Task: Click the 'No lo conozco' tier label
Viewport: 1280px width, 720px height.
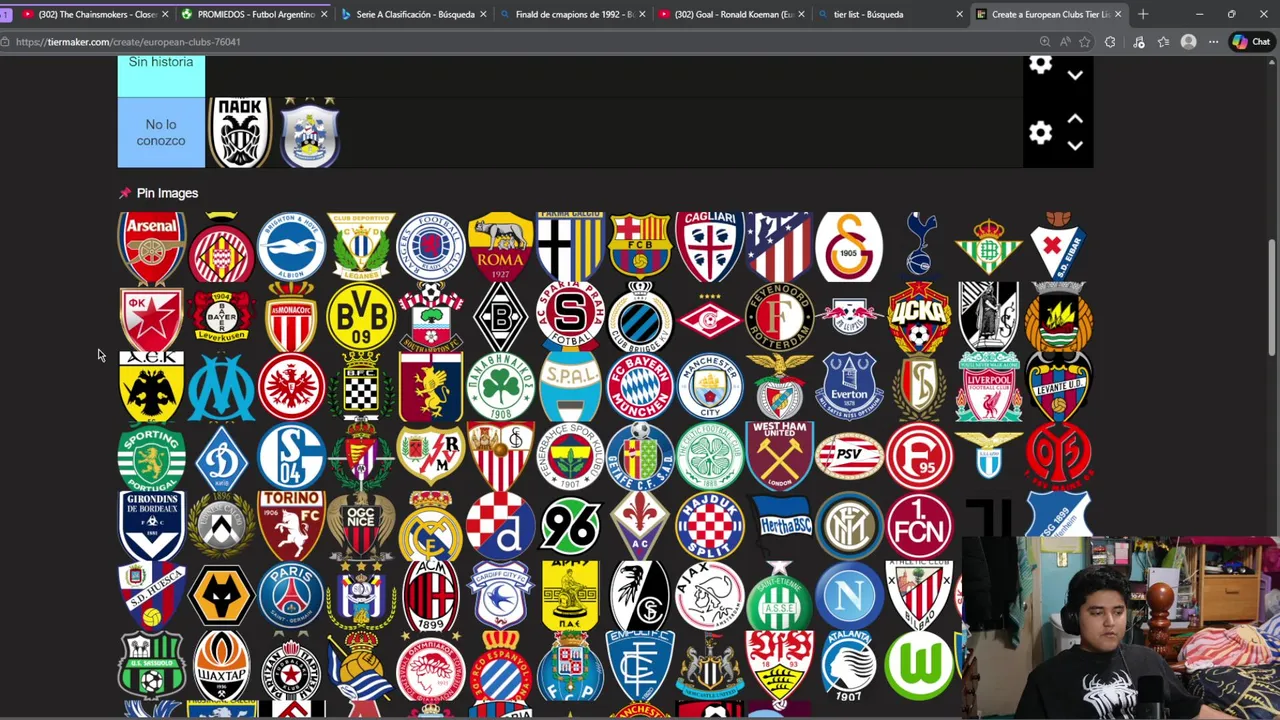Action: pyautogui.click(x=161, y=132)
